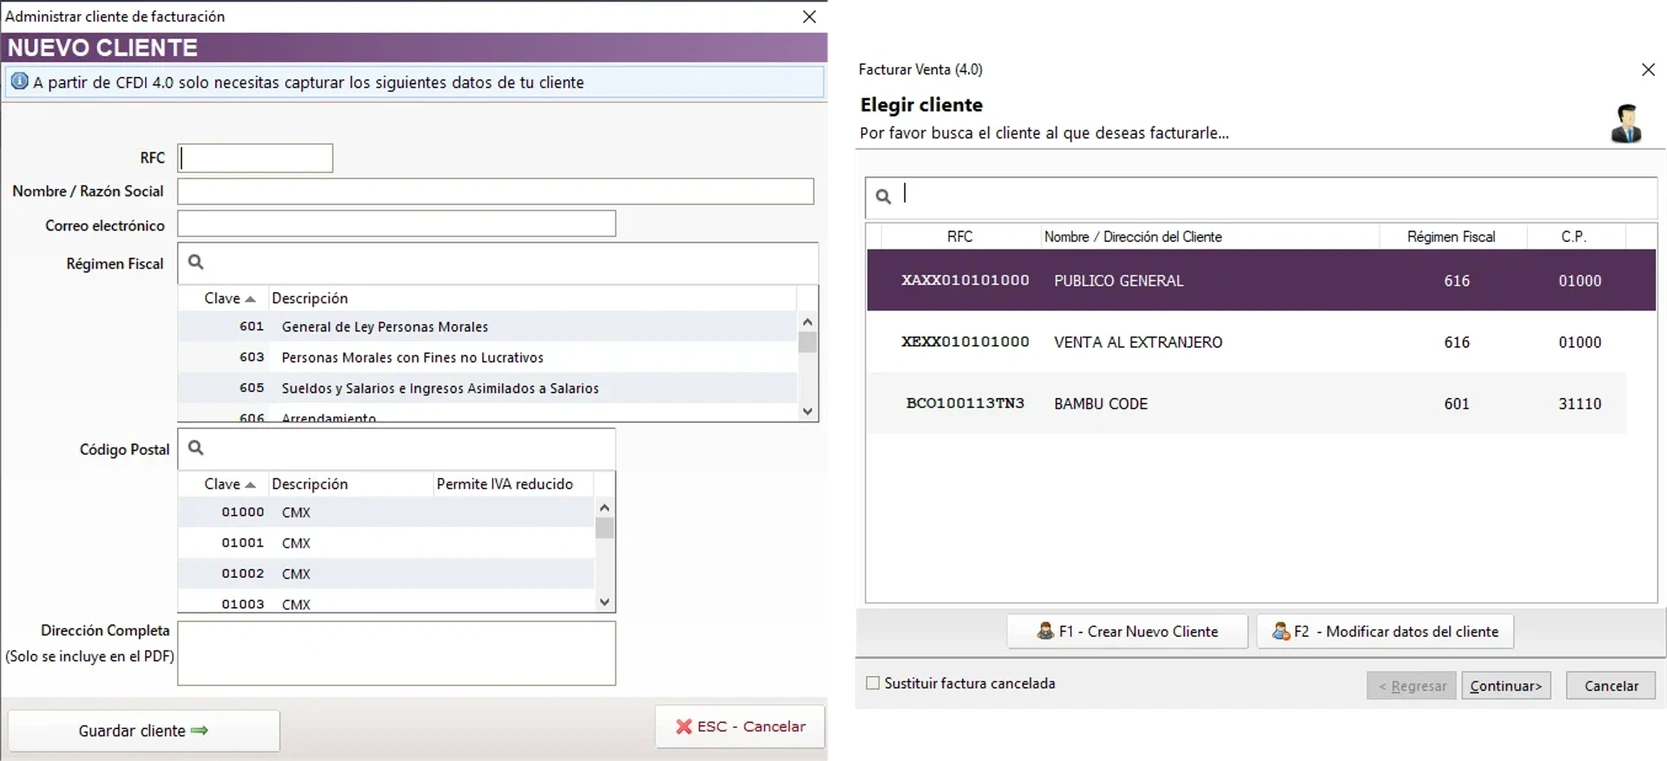This screenshot has width=1667, height=761.
Task: Click the person icon on F1 - Crear Nuevo Cliente button
Action: click(1045, 631)
